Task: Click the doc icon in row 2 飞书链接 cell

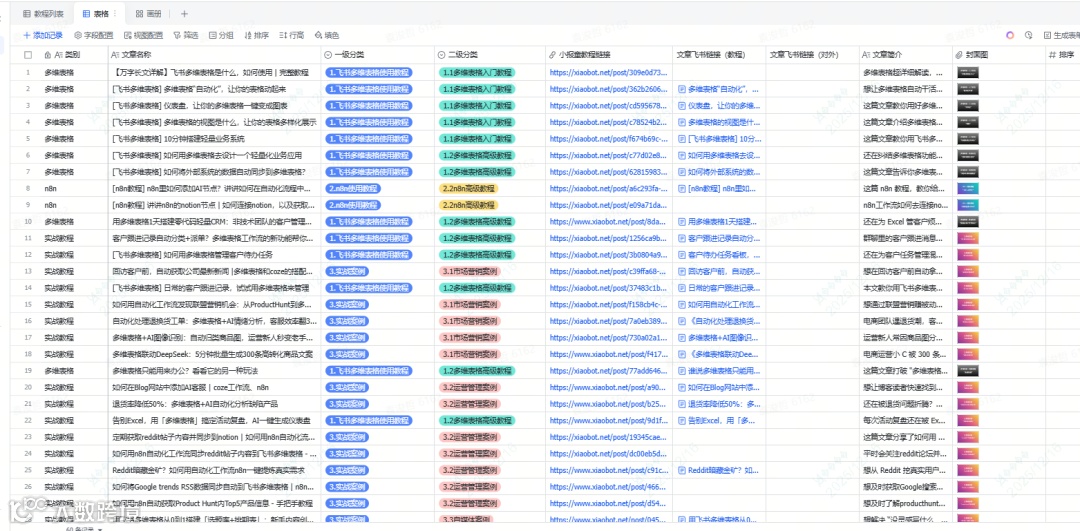Action: [682, 89]
